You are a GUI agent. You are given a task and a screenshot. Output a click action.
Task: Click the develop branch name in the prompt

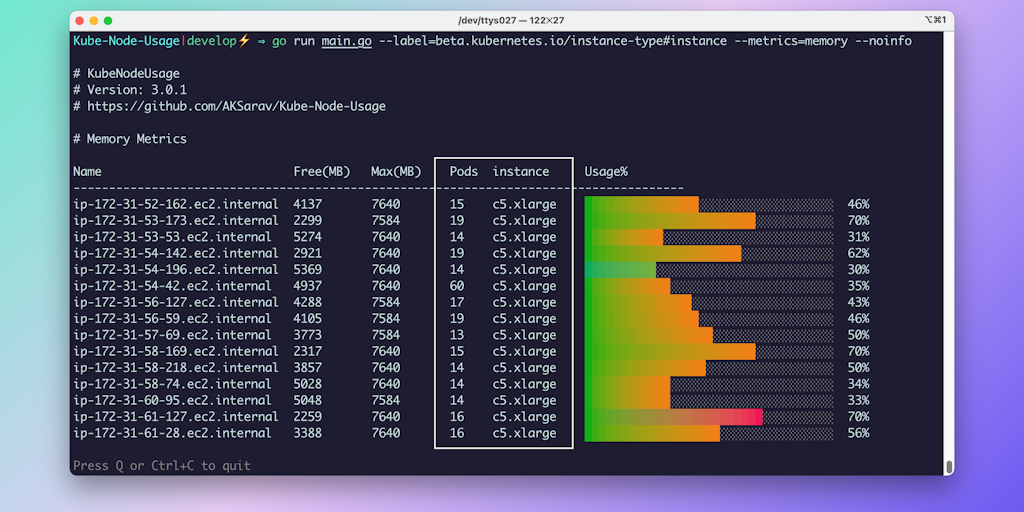[x=211, y=41]
